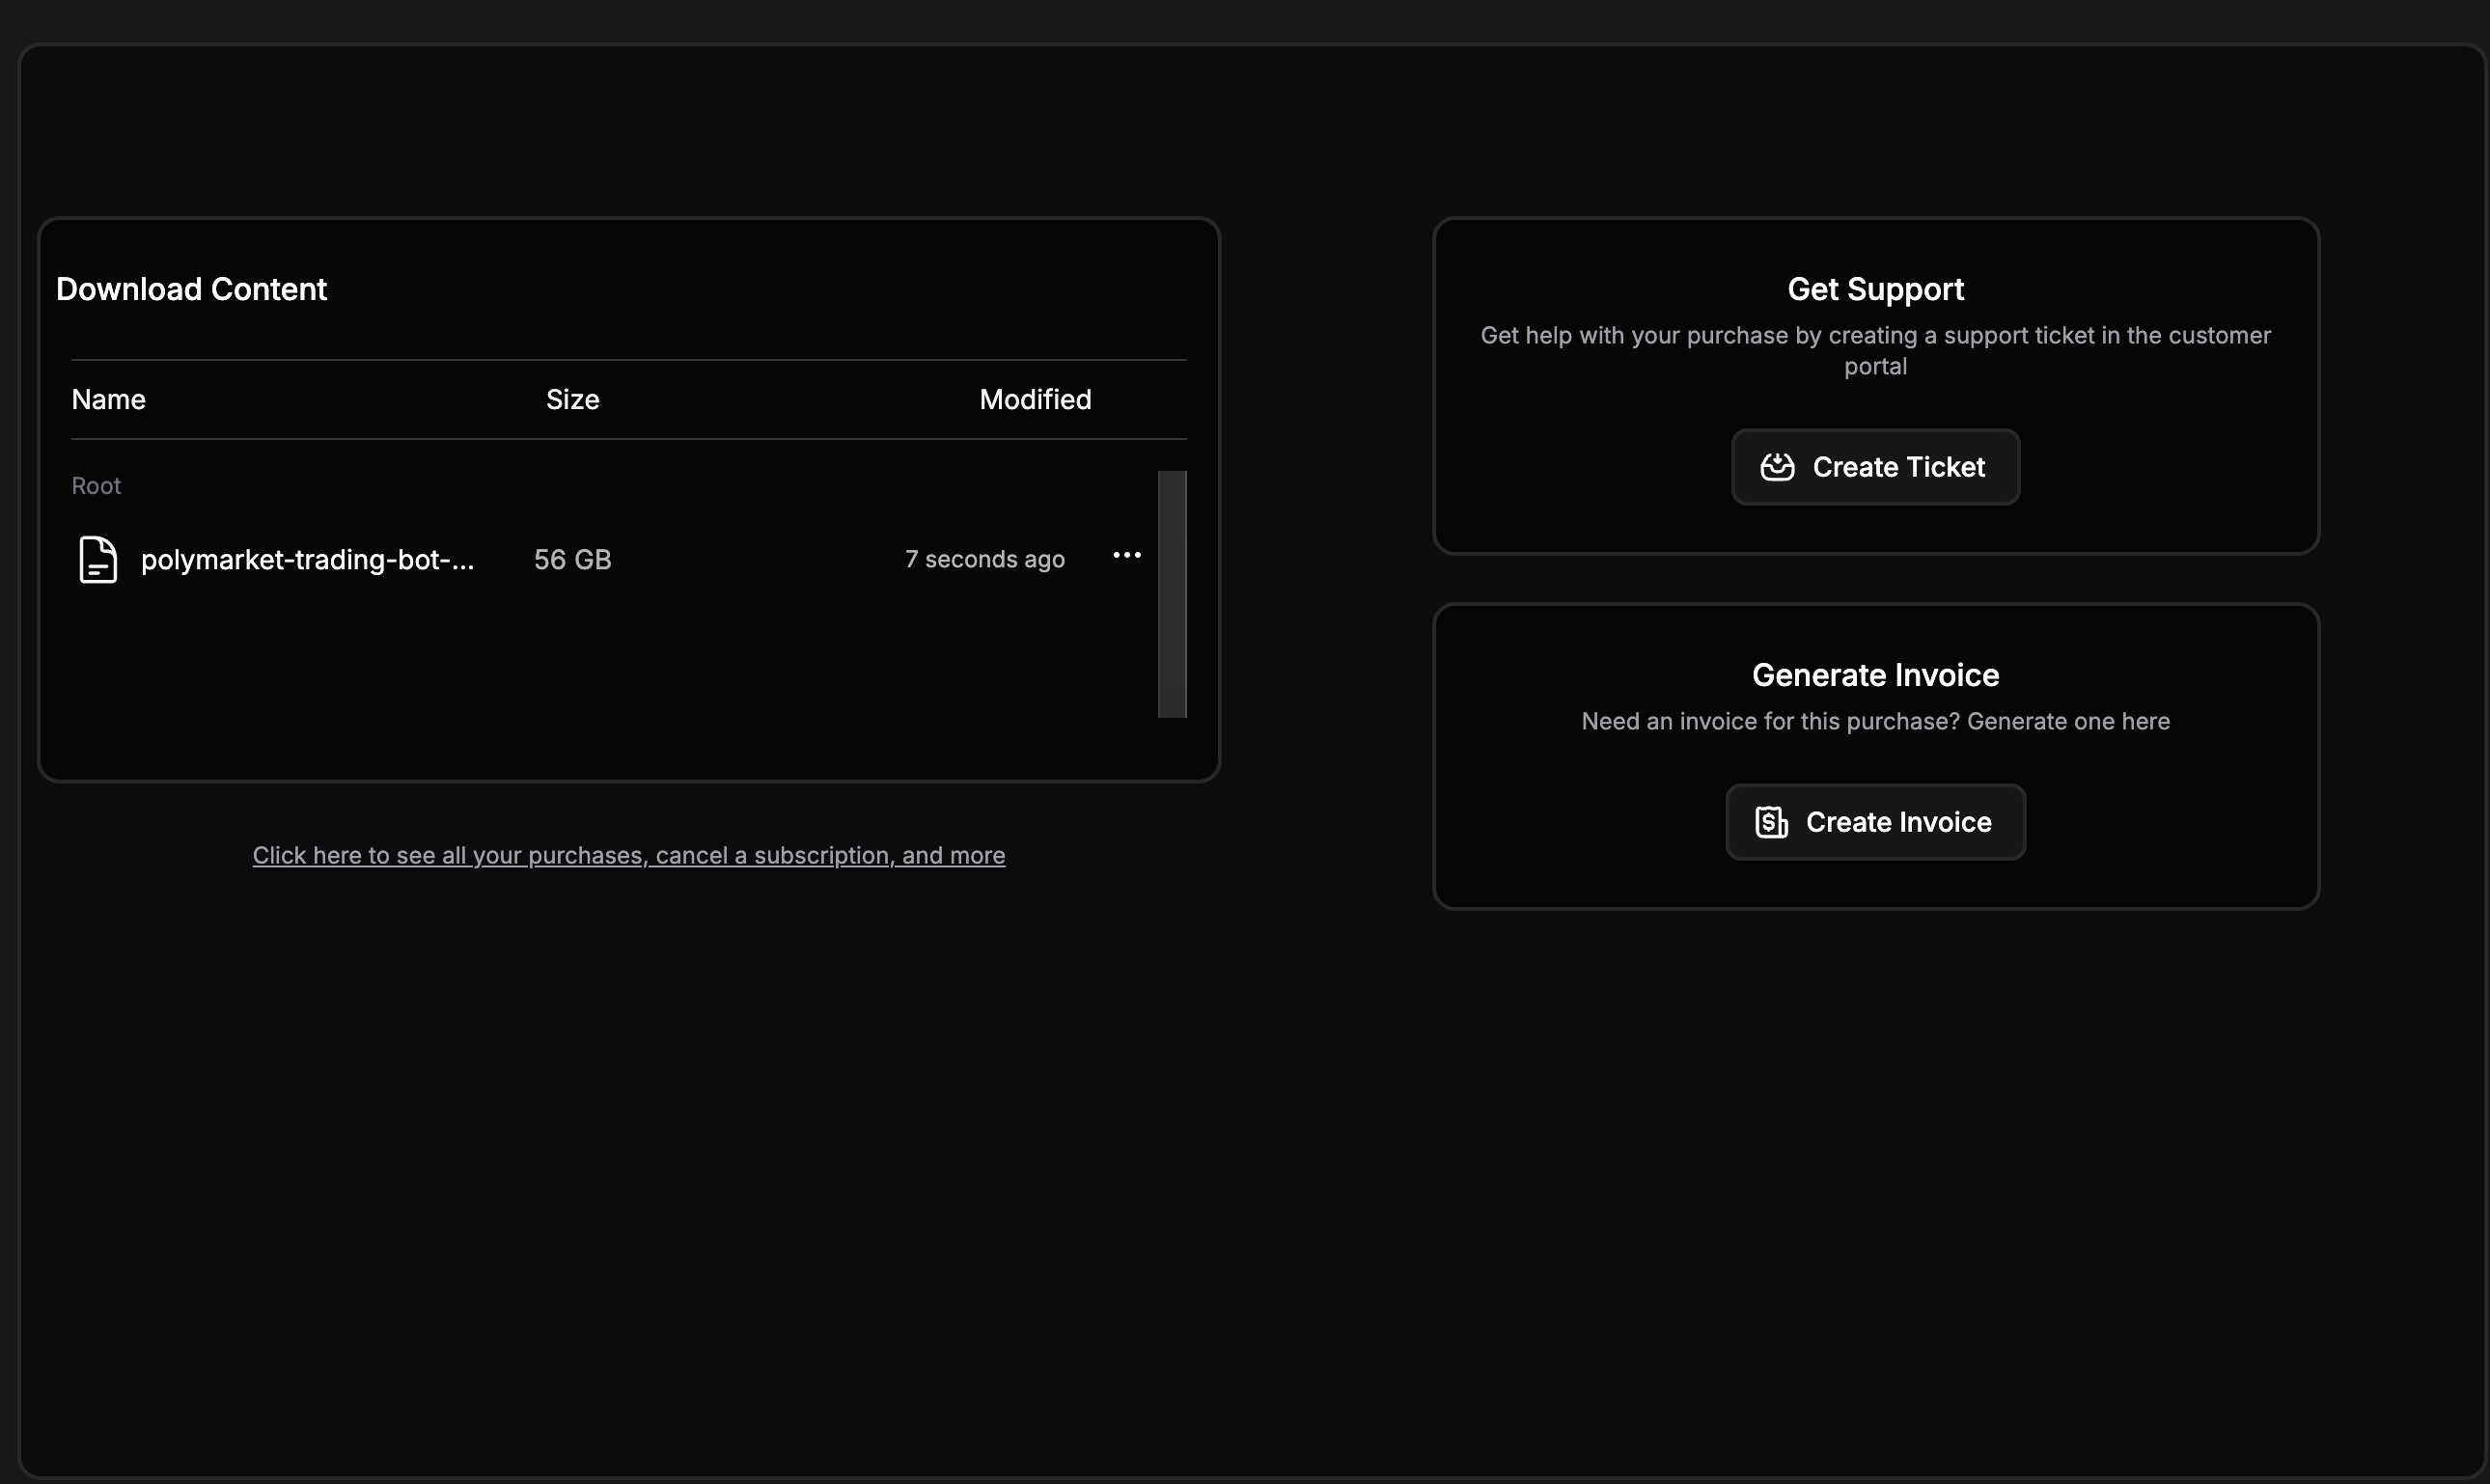Click the Download Content panel heading
Screen dimensions: 2490x1484
click(191, 289)
